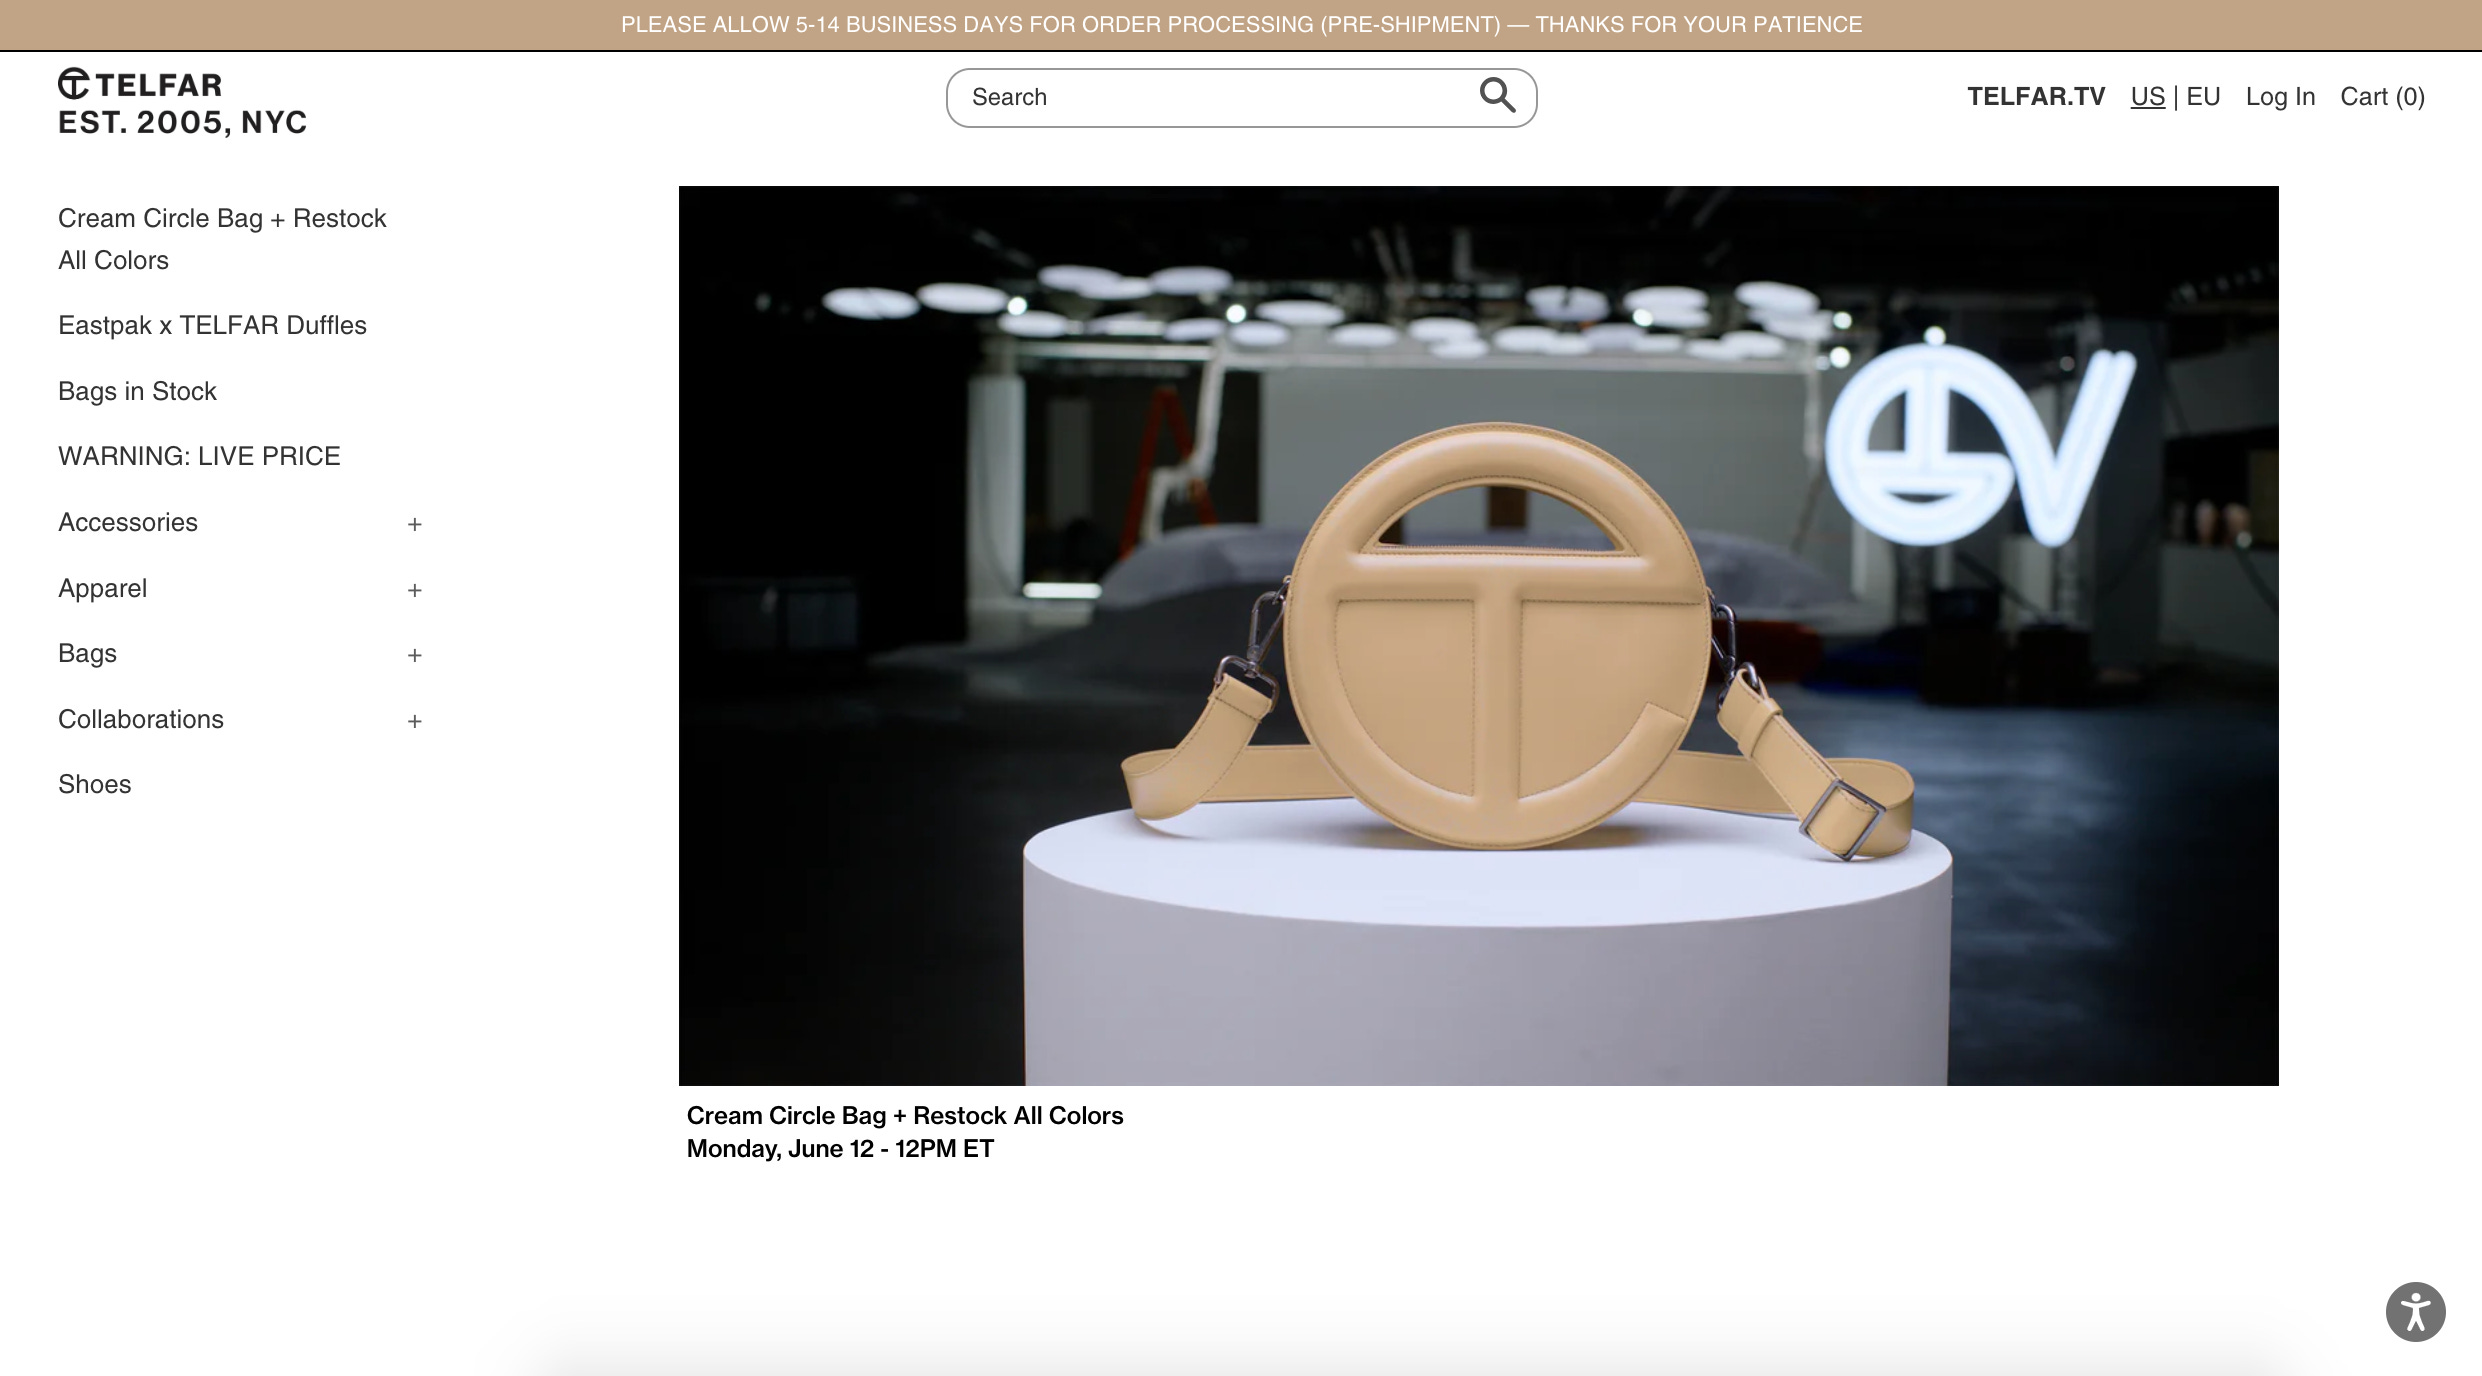
Task: Click the Cream Circle Bag + Restock caption
Action: (905, 1115)
